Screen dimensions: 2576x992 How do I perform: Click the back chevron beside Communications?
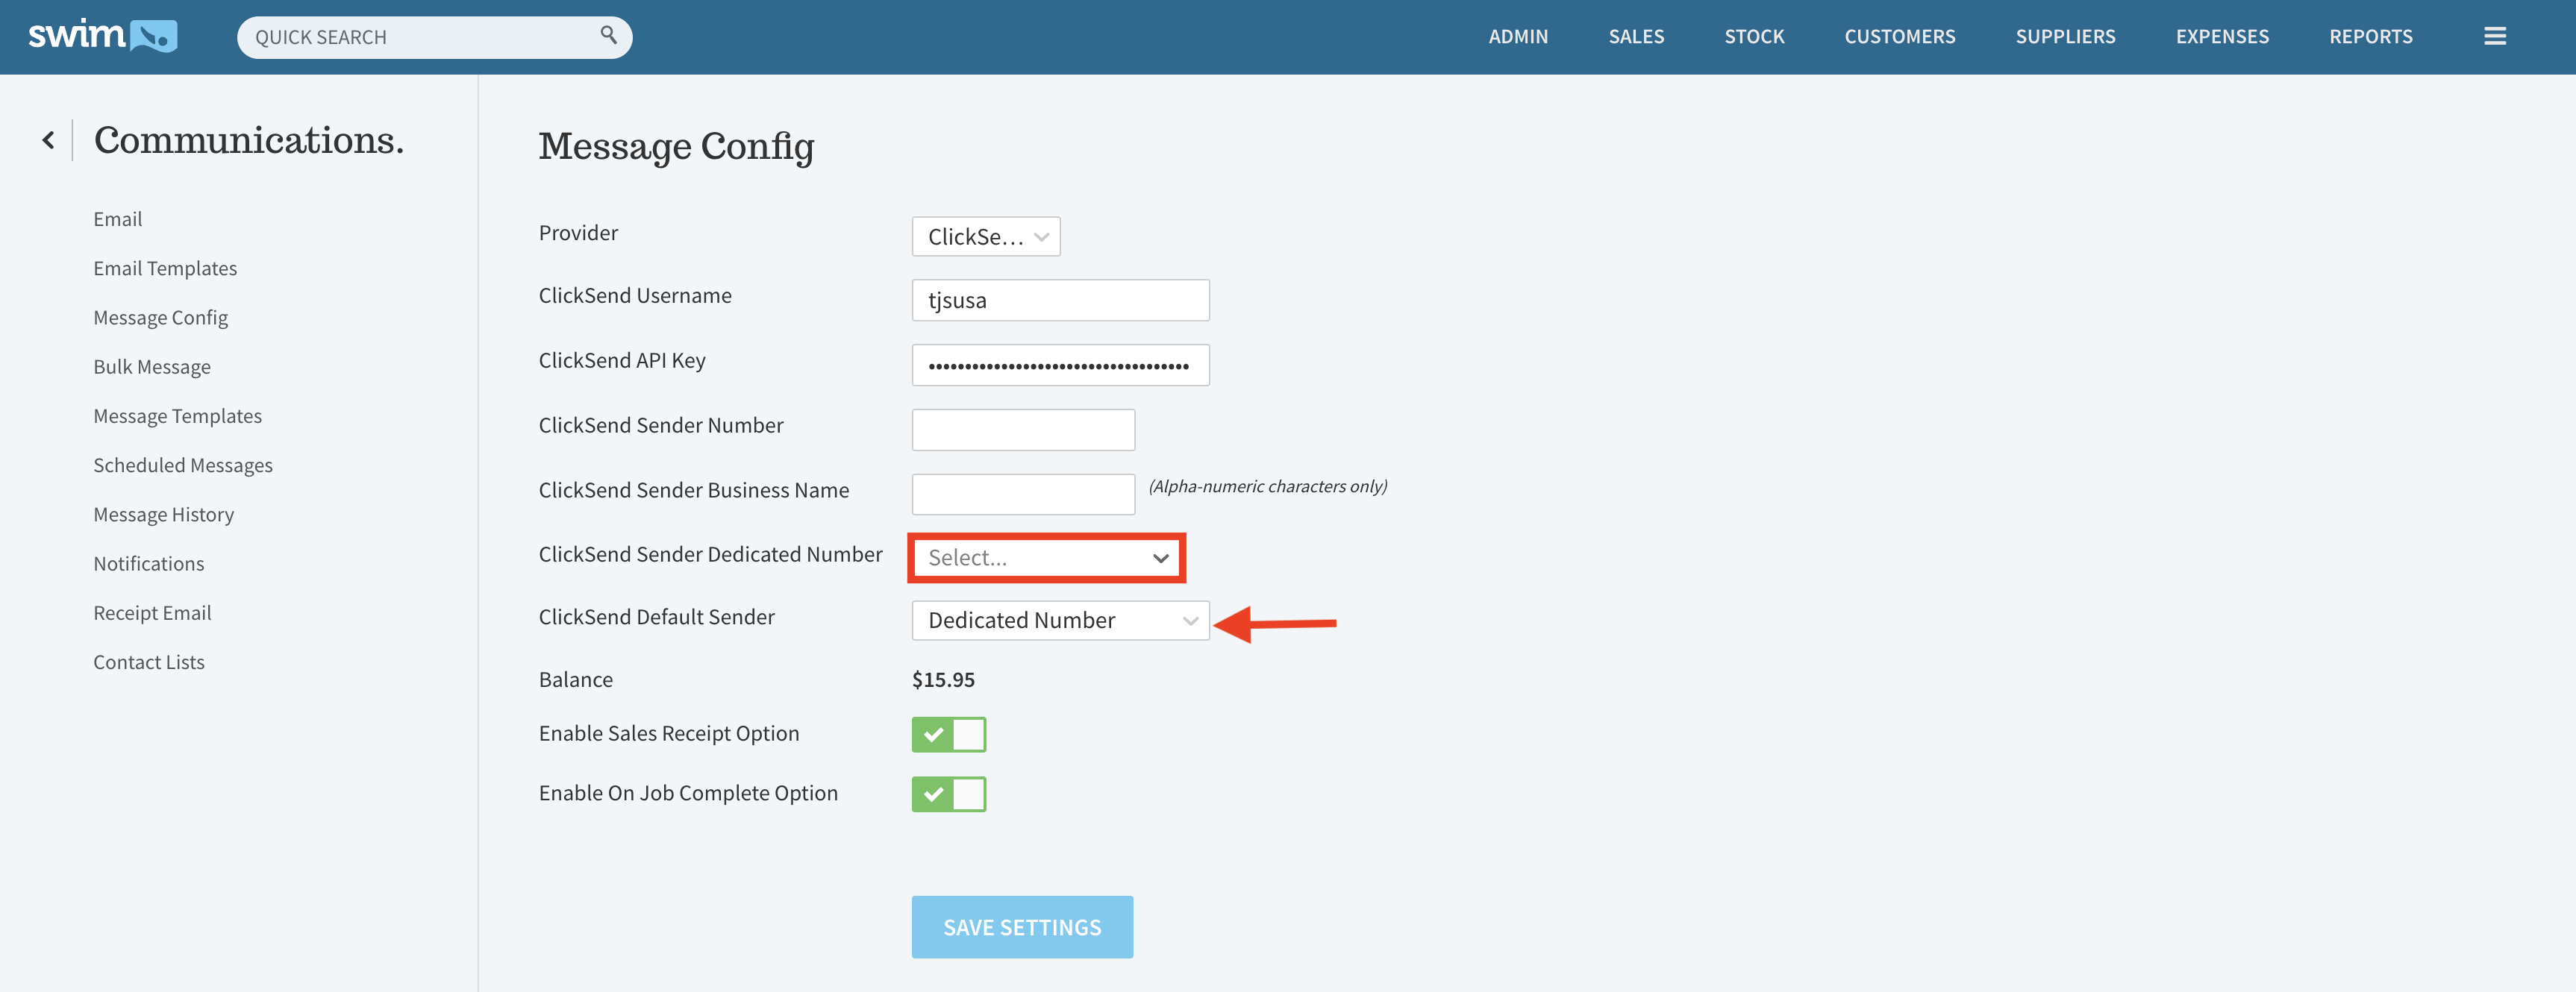pyautogui.click(x=48, y=140)
